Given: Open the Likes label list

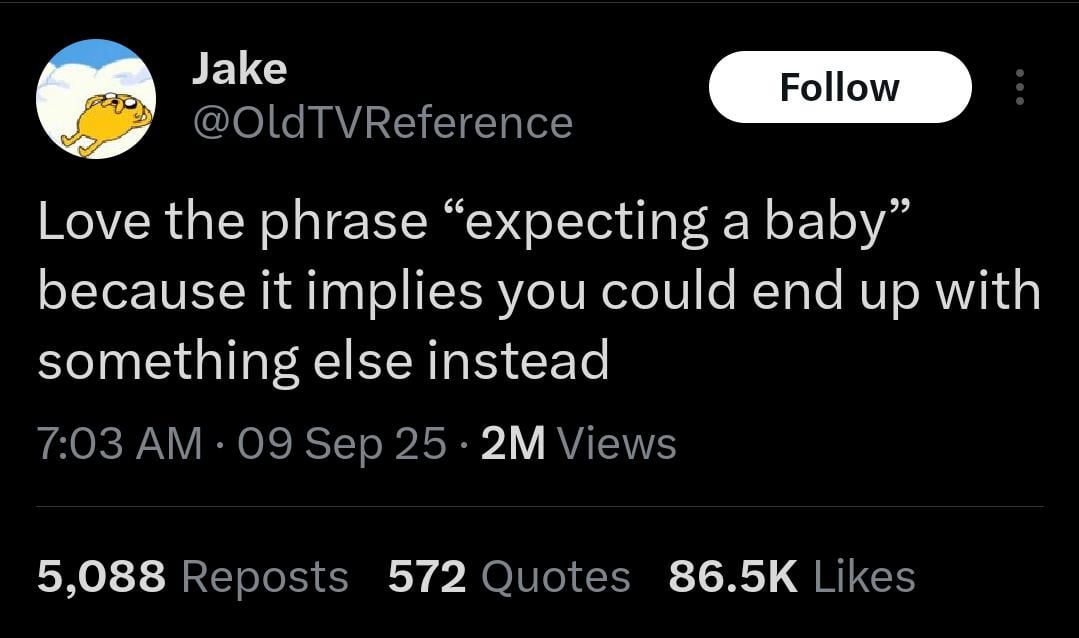Looking at the screenshot, I should [864, 577].
